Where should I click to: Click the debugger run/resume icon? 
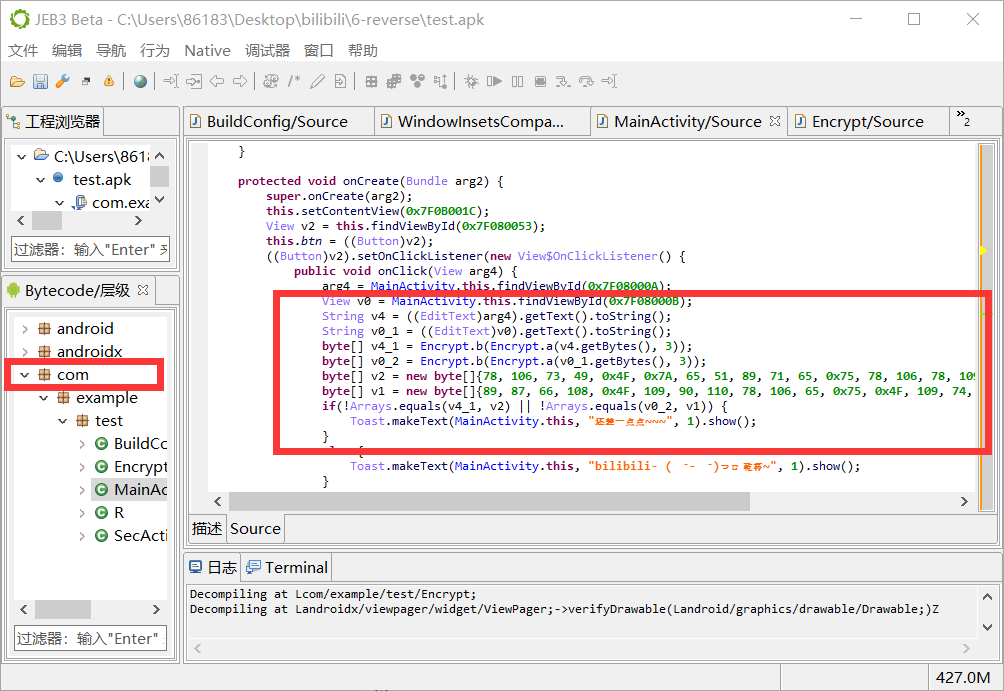pos(494,81)
